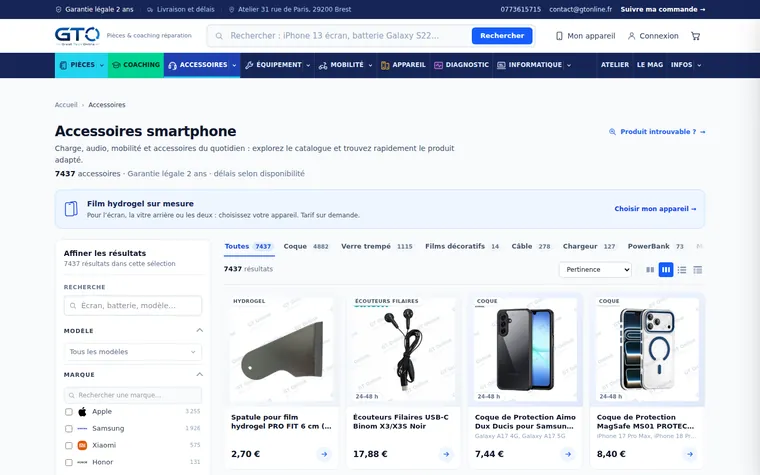Tick the Apple brand checkbox
Screen dimensions: 760x475
pos(69,412)
